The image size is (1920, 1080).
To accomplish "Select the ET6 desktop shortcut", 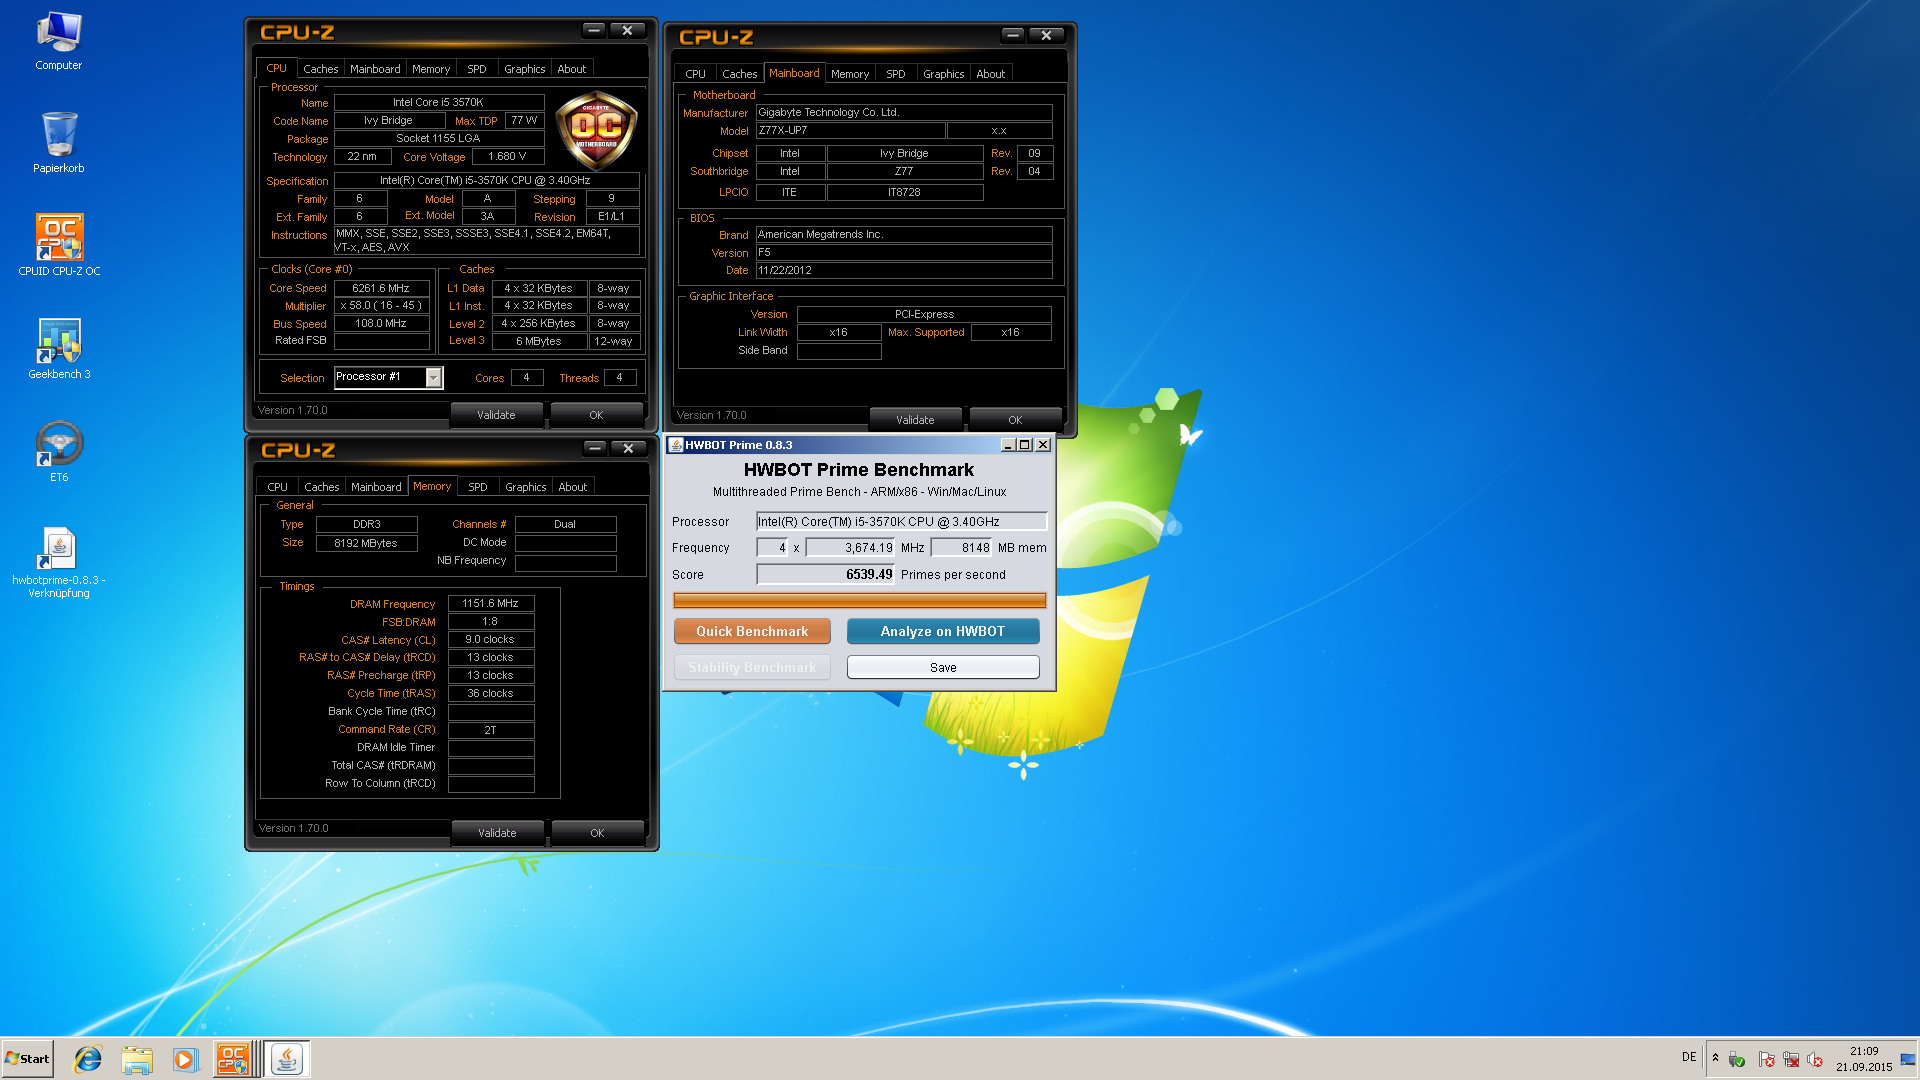I will pos(59,452).
